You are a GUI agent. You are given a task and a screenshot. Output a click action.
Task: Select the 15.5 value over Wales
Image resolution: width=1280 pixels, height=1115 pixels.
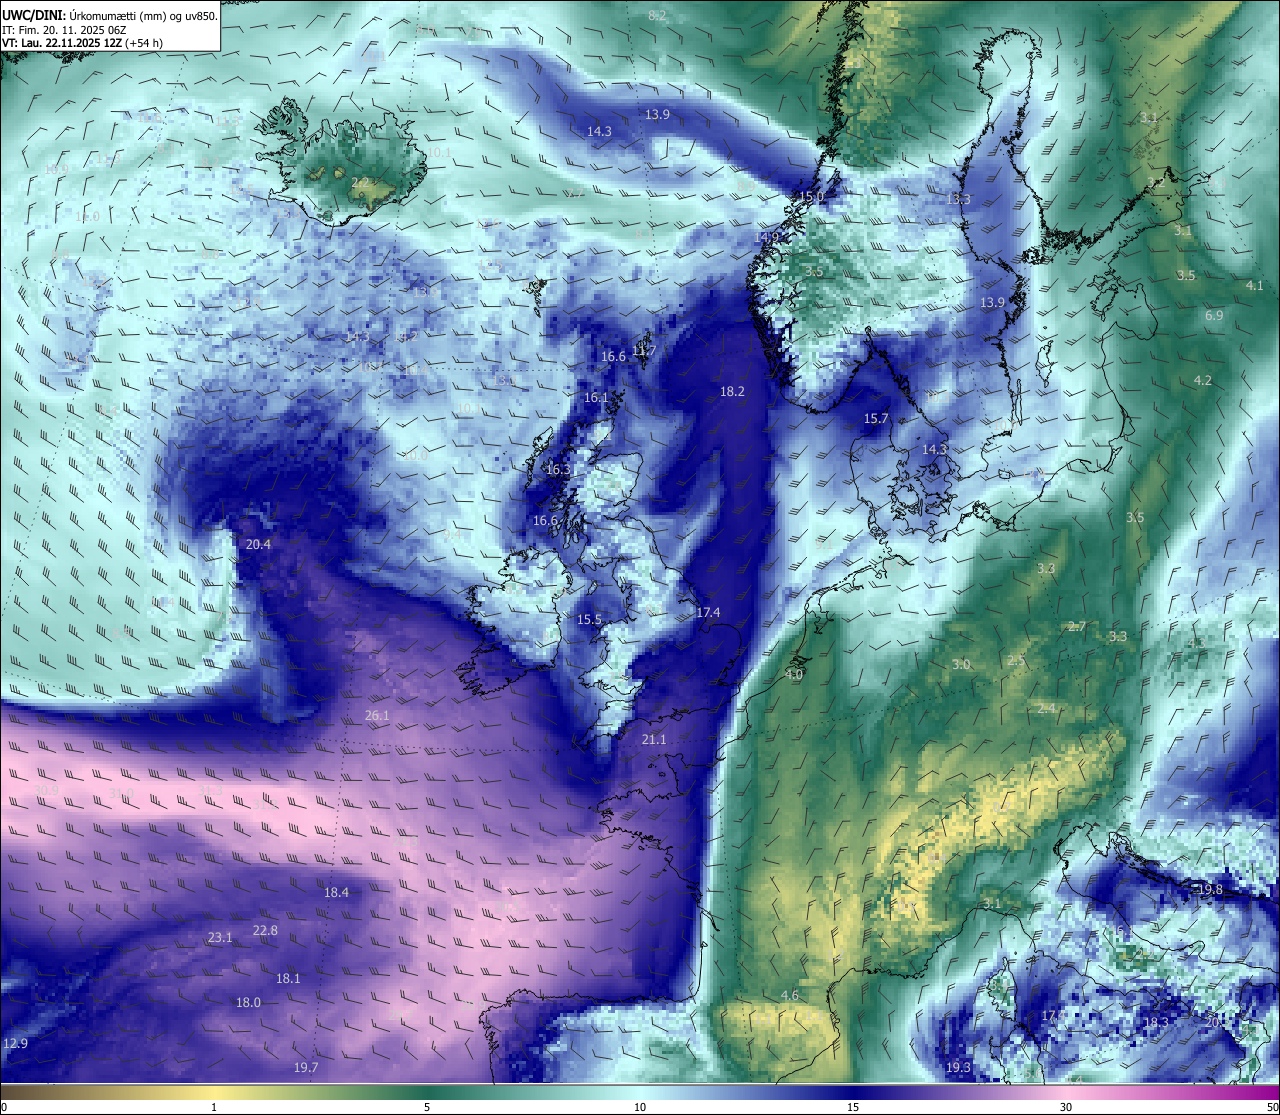pyautogui.click(x=590, y=619)
